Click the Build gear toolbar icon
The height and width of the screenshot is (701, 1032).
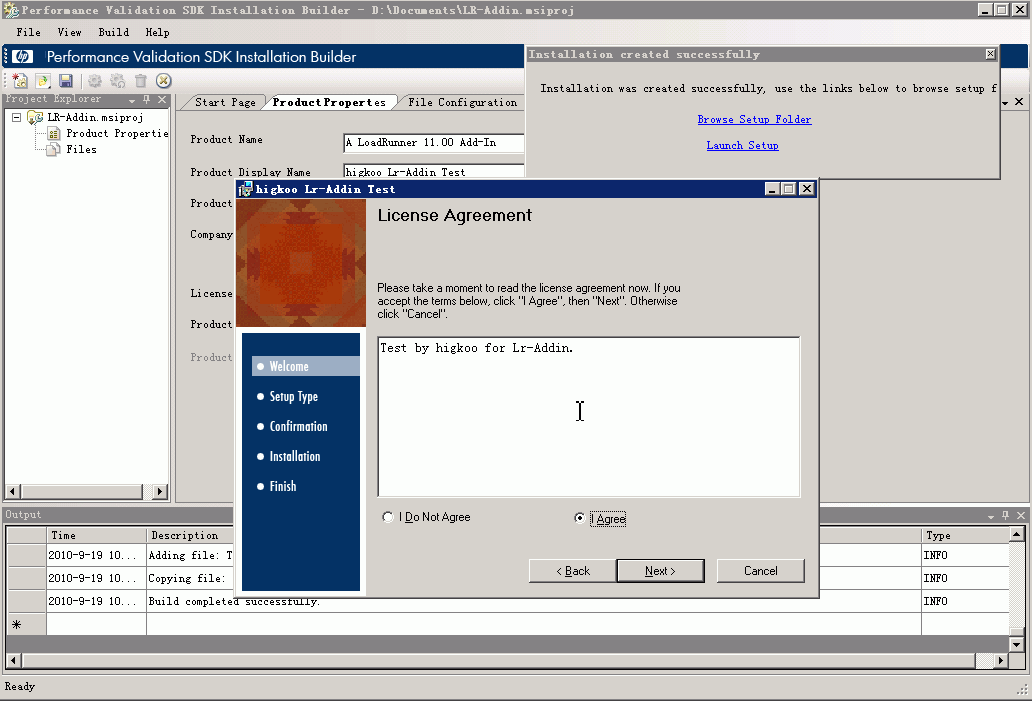pos(95,80)
